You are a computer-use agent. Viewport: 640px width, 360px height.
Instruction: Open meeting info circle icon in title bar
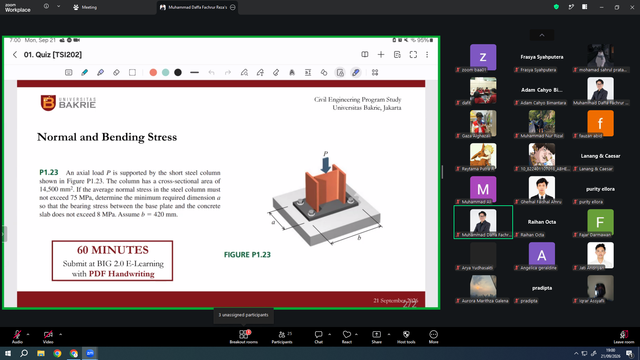tap(46, 7)
